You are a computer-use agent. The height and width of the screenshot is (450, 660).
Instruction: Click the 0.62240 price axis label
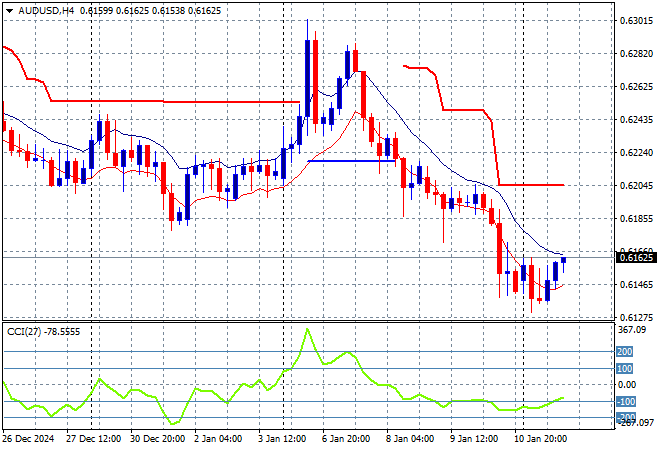(636, 152)
